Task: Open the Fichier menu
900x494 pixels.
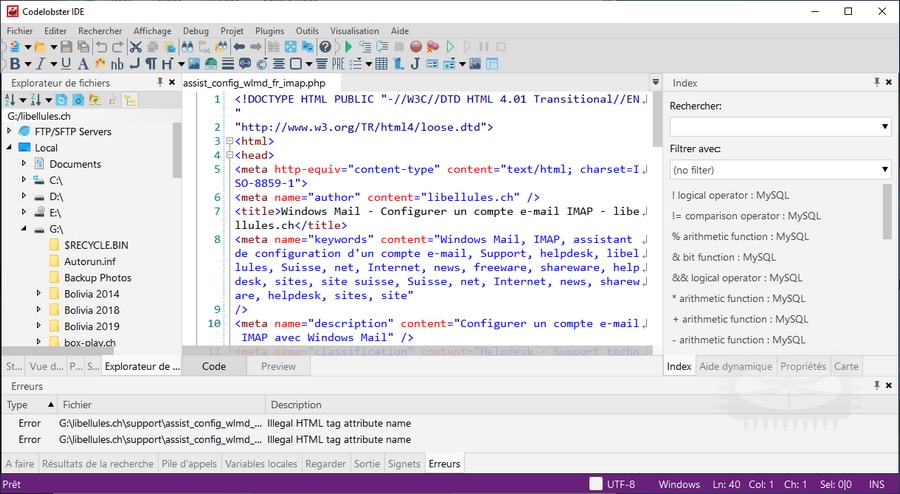Action: click(x=20, y=31)
